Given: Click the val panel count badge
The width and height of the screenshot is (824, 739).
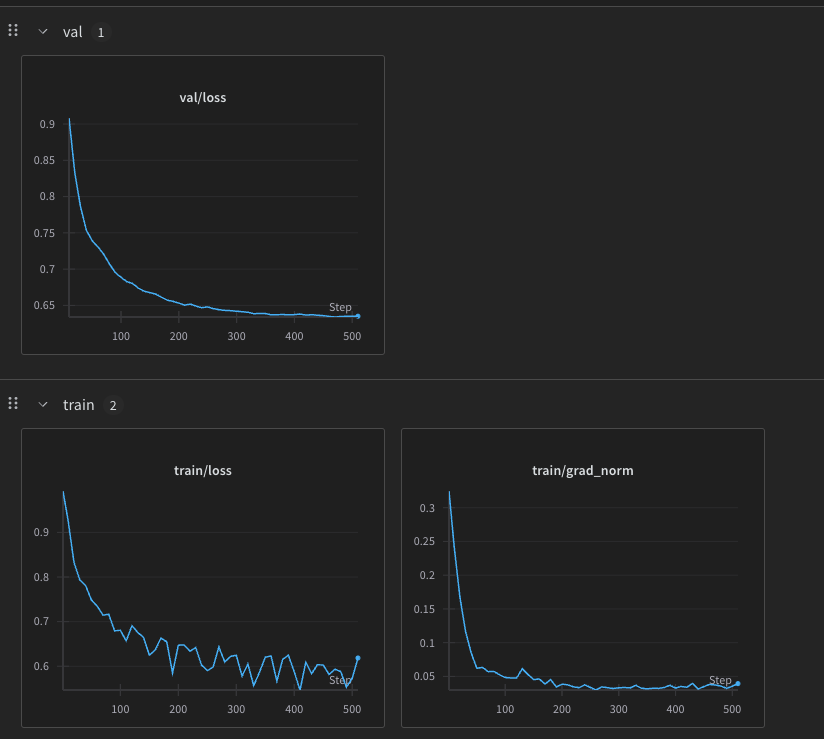Looking at the screenshot, I should coord(100,32).
